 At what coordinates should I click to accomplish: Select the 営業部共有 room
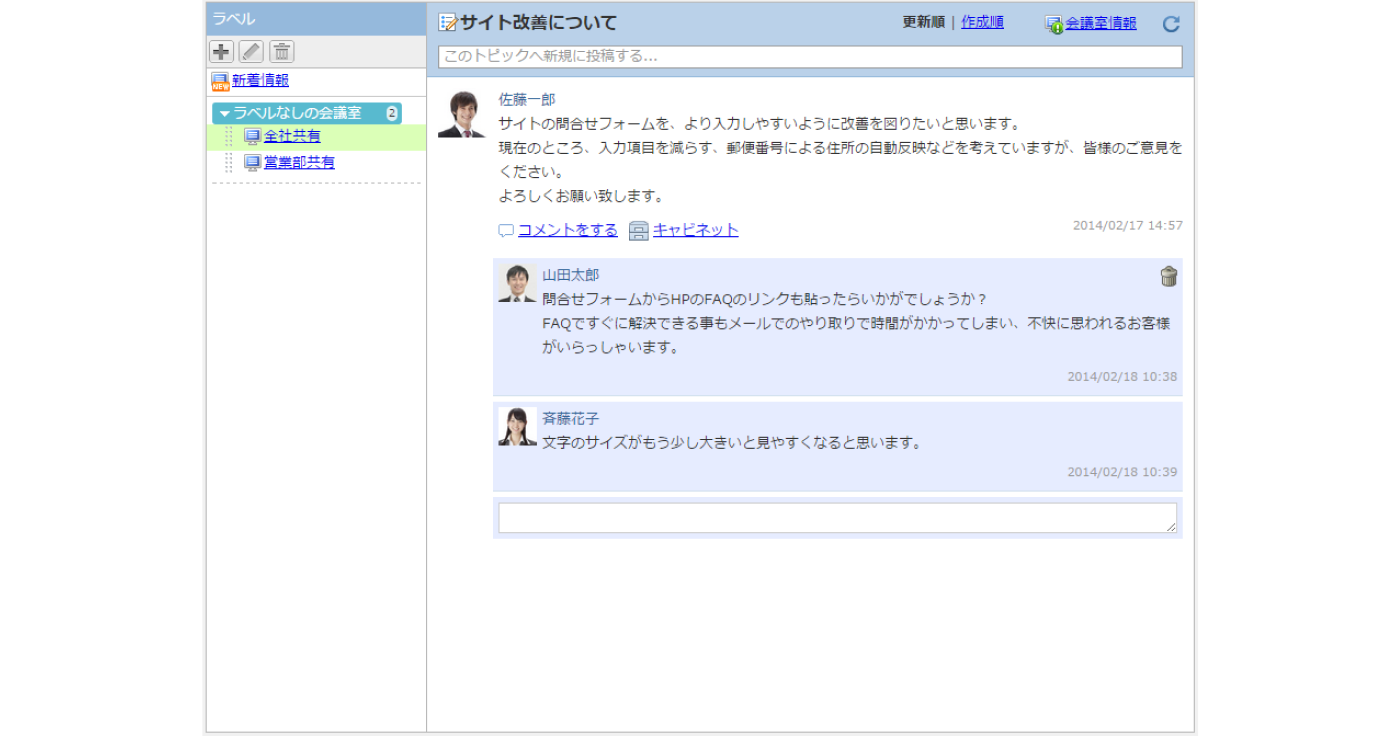coord(299,162)
